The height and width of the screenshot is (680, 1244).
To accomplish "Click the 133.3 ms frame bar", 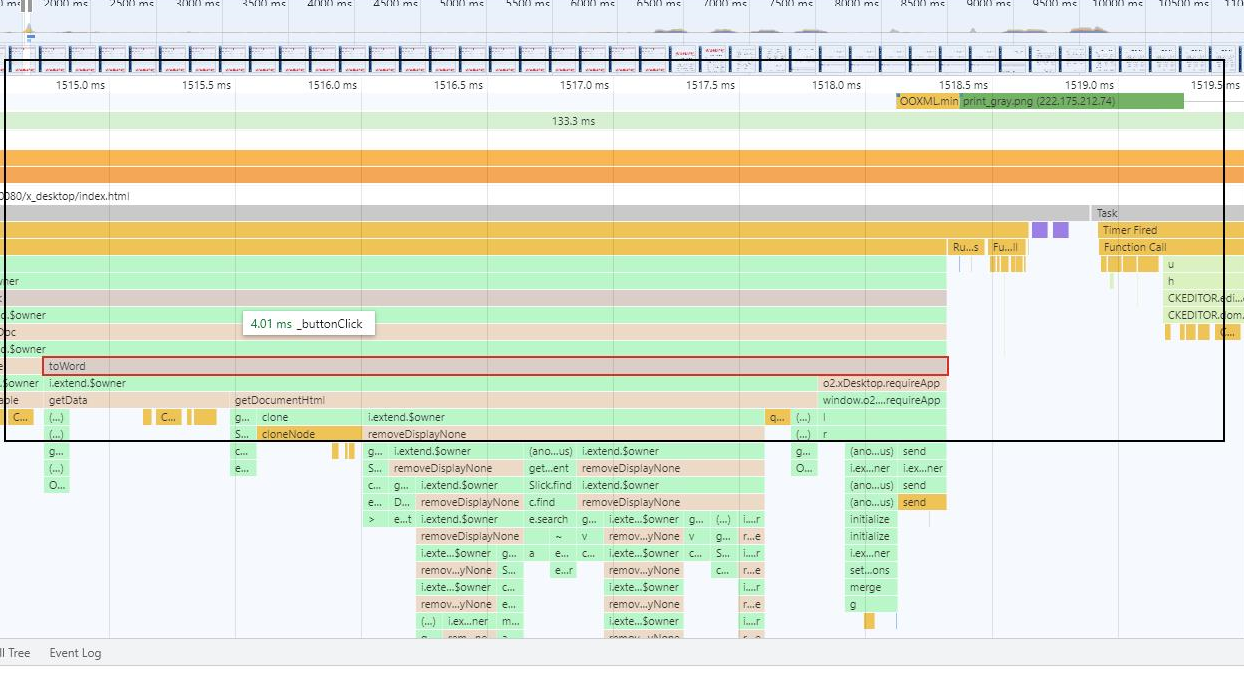I will 573,121.
